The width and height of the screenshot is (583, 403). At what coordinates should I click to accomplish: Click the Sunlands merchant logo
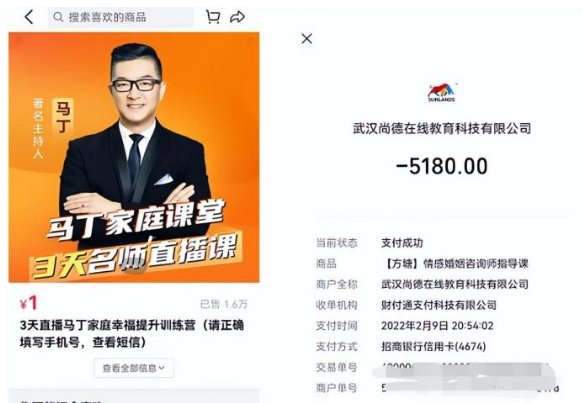pos(441,92)
